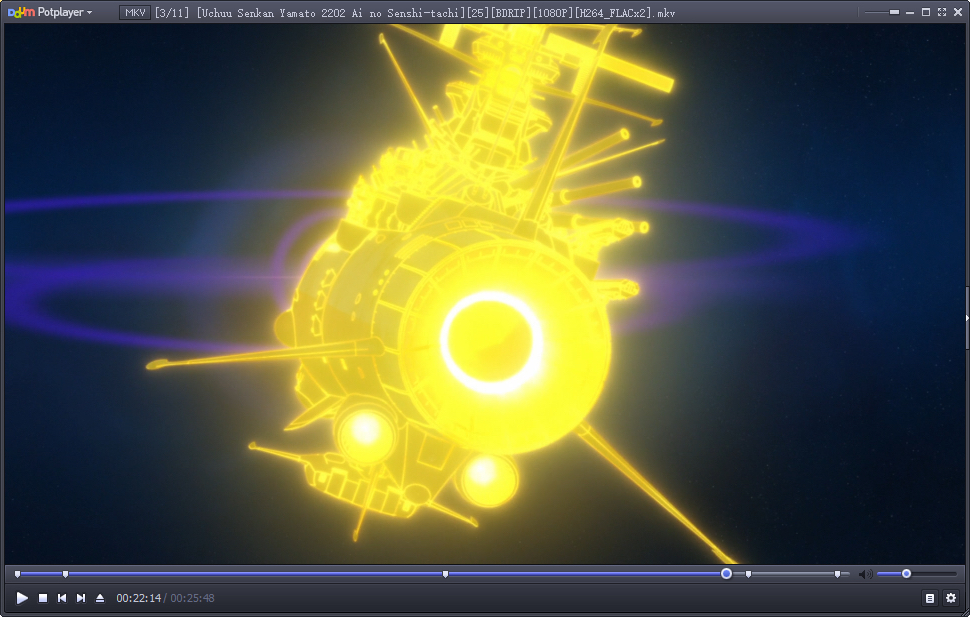Viewport: 970px width, 617px height.
Task: Open the PotPlayer main menu dropdown
Action: point(50,12)
